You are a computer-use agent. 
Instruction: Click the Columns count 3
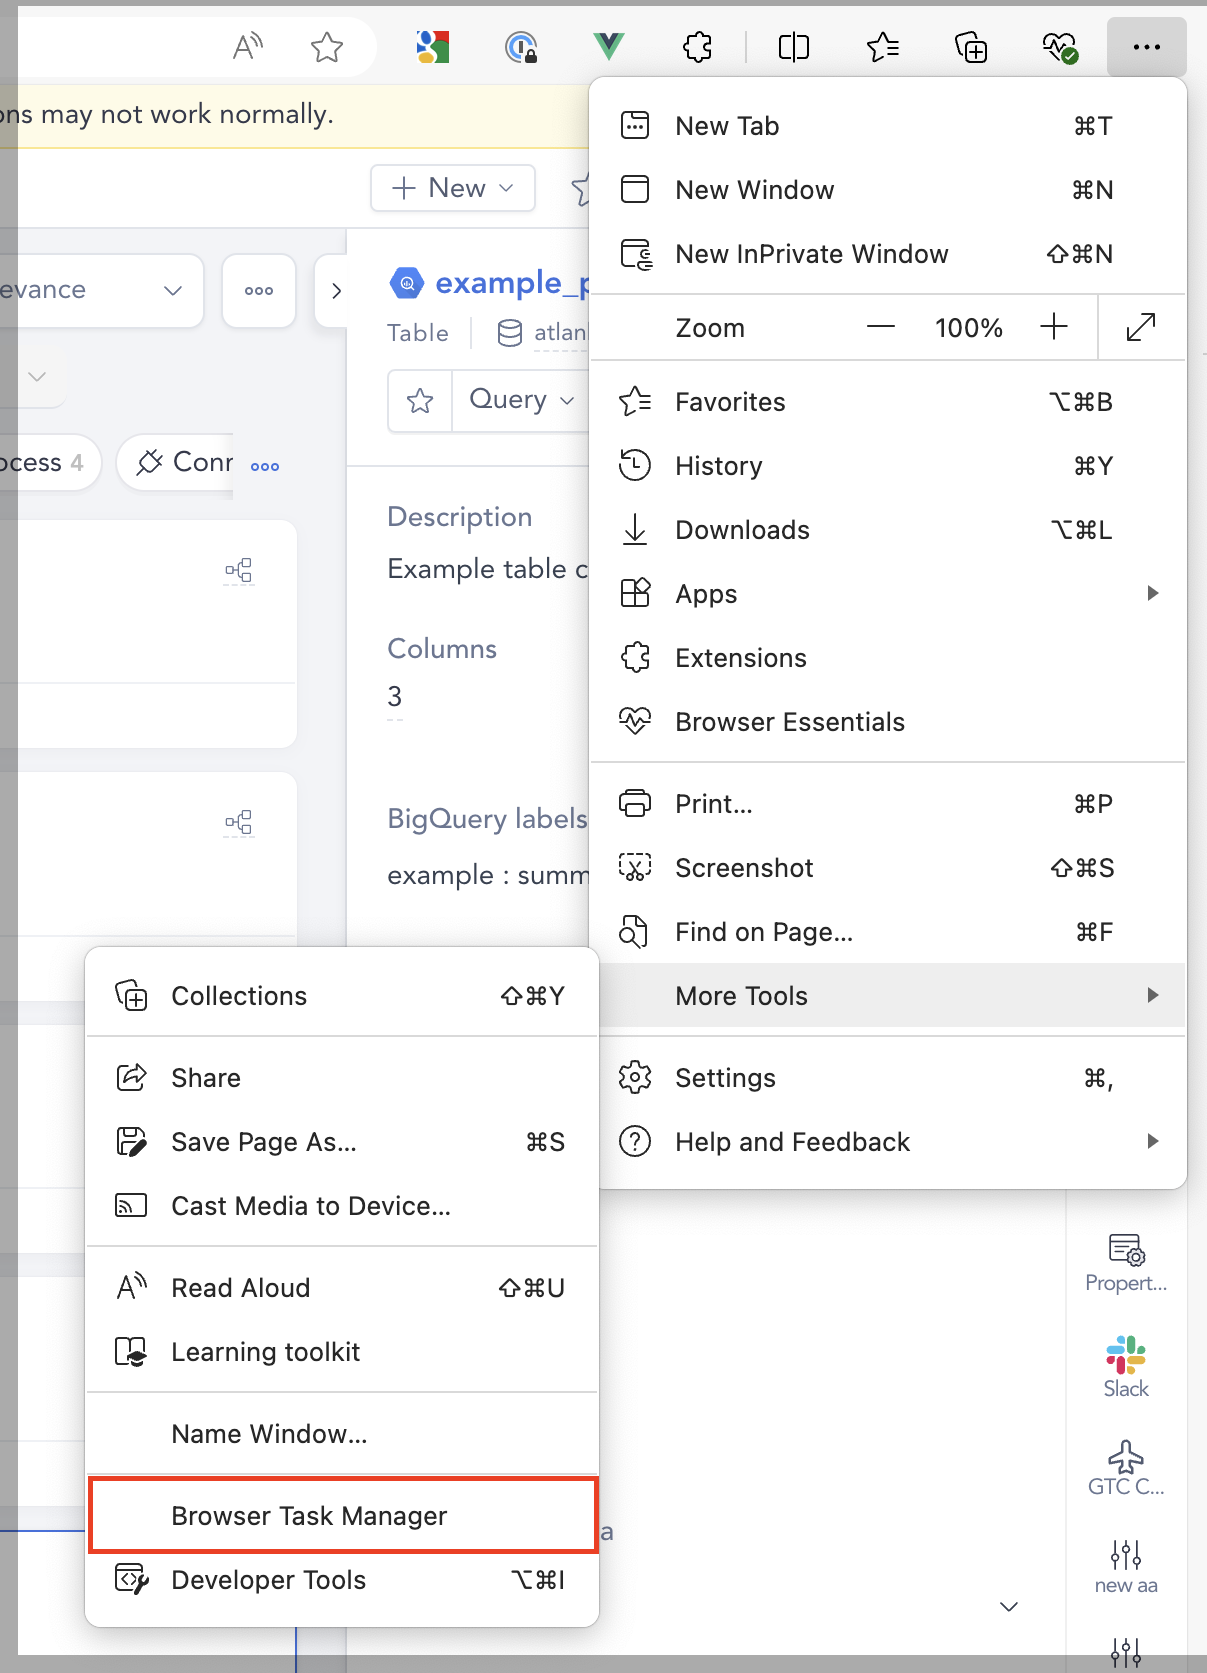tap(395, 696)
